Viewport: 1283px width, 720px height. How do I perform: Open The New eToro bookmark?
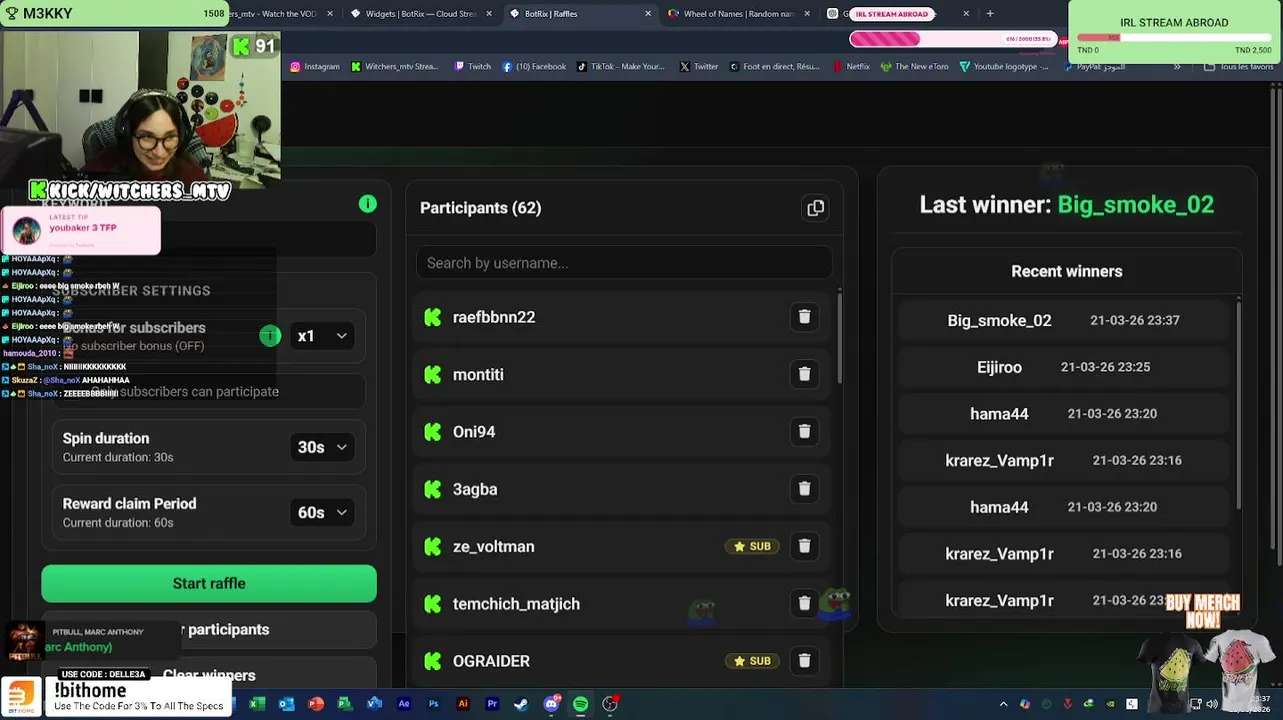click(x=915, y=67)
